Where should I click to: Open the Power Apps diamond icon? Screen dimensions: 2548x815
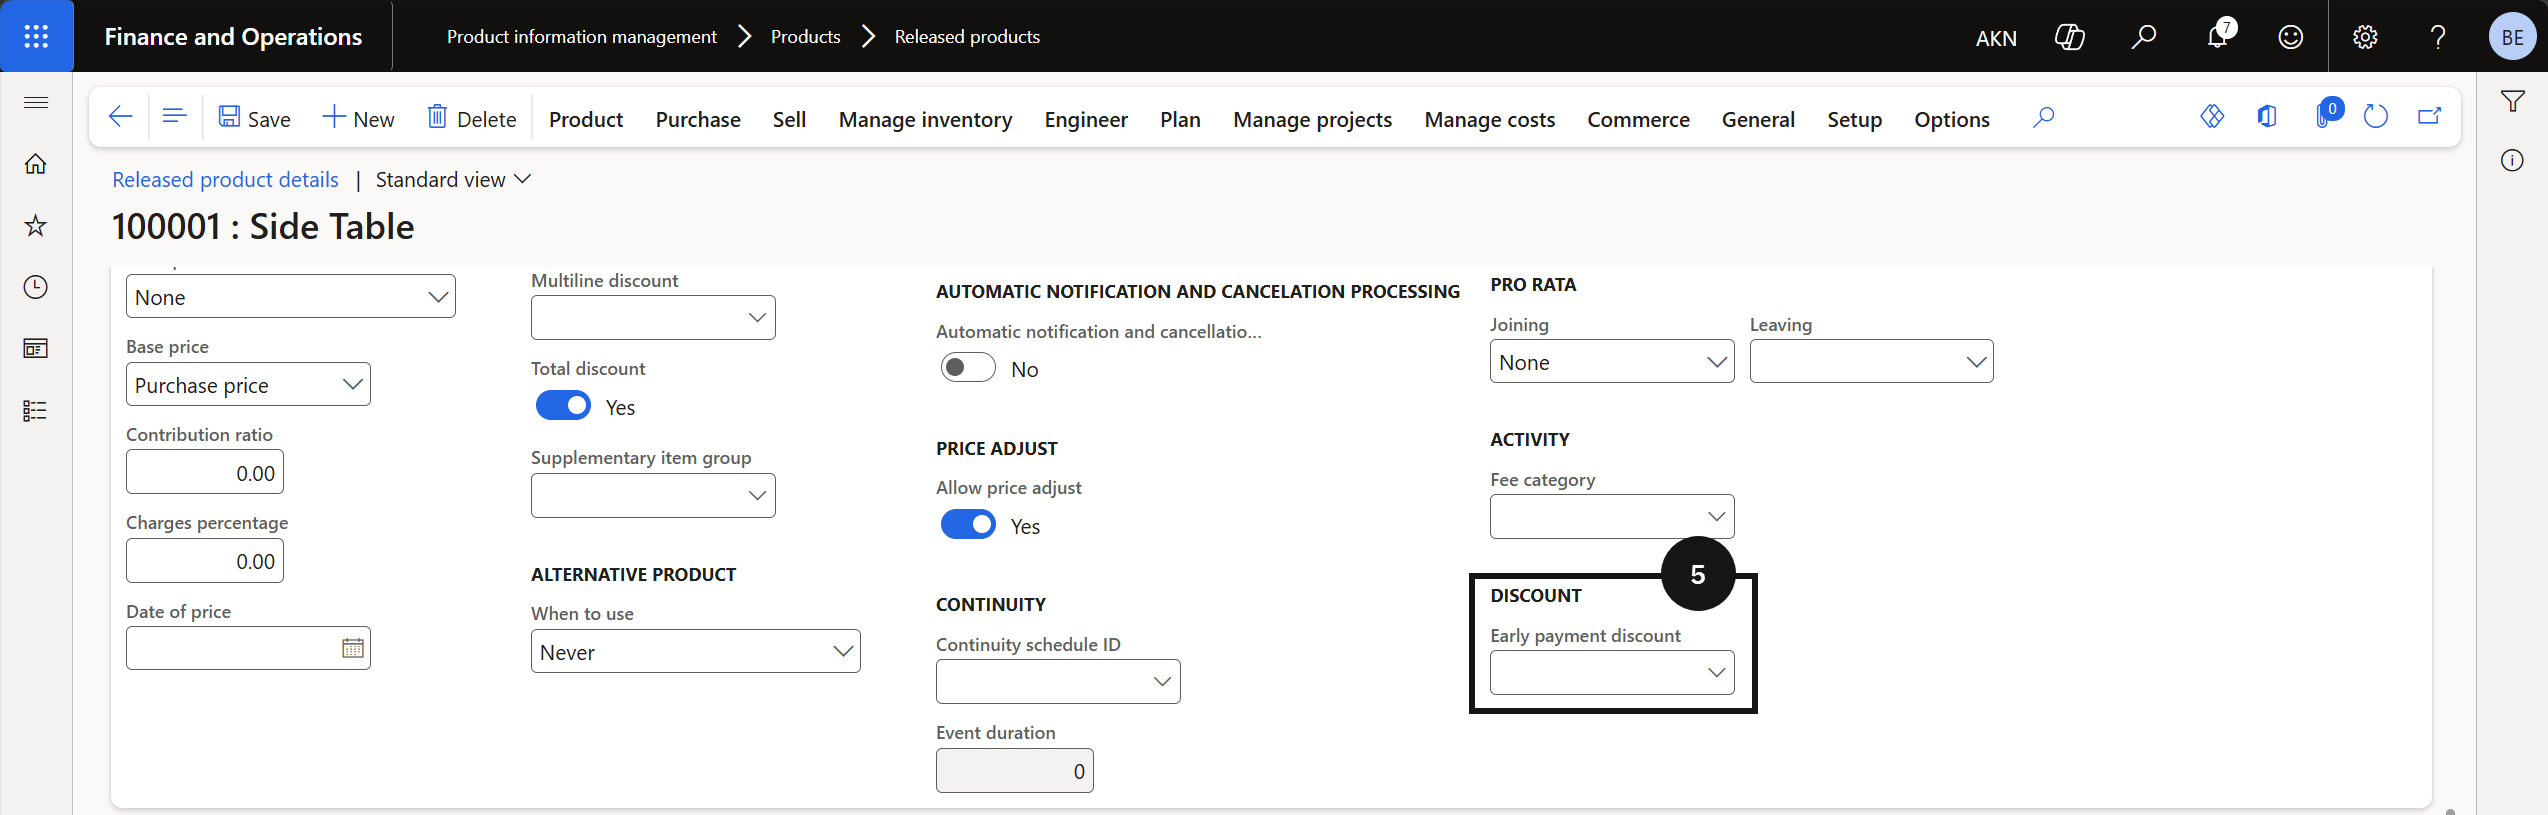pyautogui.click(x=2212, y=117)
